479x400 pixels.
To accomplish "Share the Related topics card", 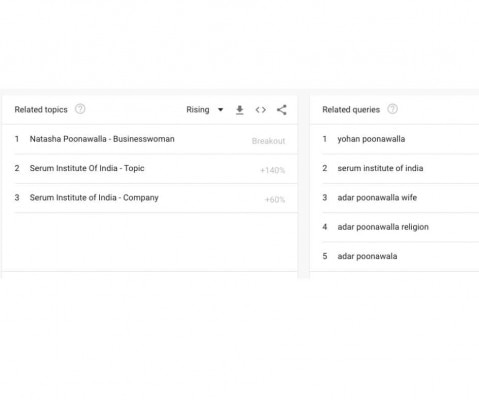I will click(282, 110).
